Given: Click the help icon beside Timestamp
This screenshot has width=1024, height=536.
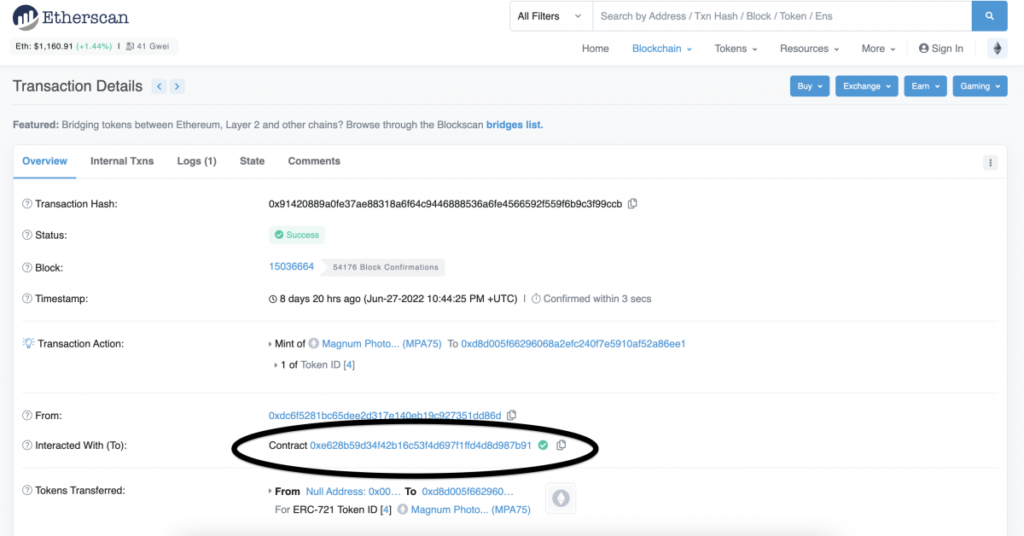Looking at the screenshot, I should pos(27,298).
